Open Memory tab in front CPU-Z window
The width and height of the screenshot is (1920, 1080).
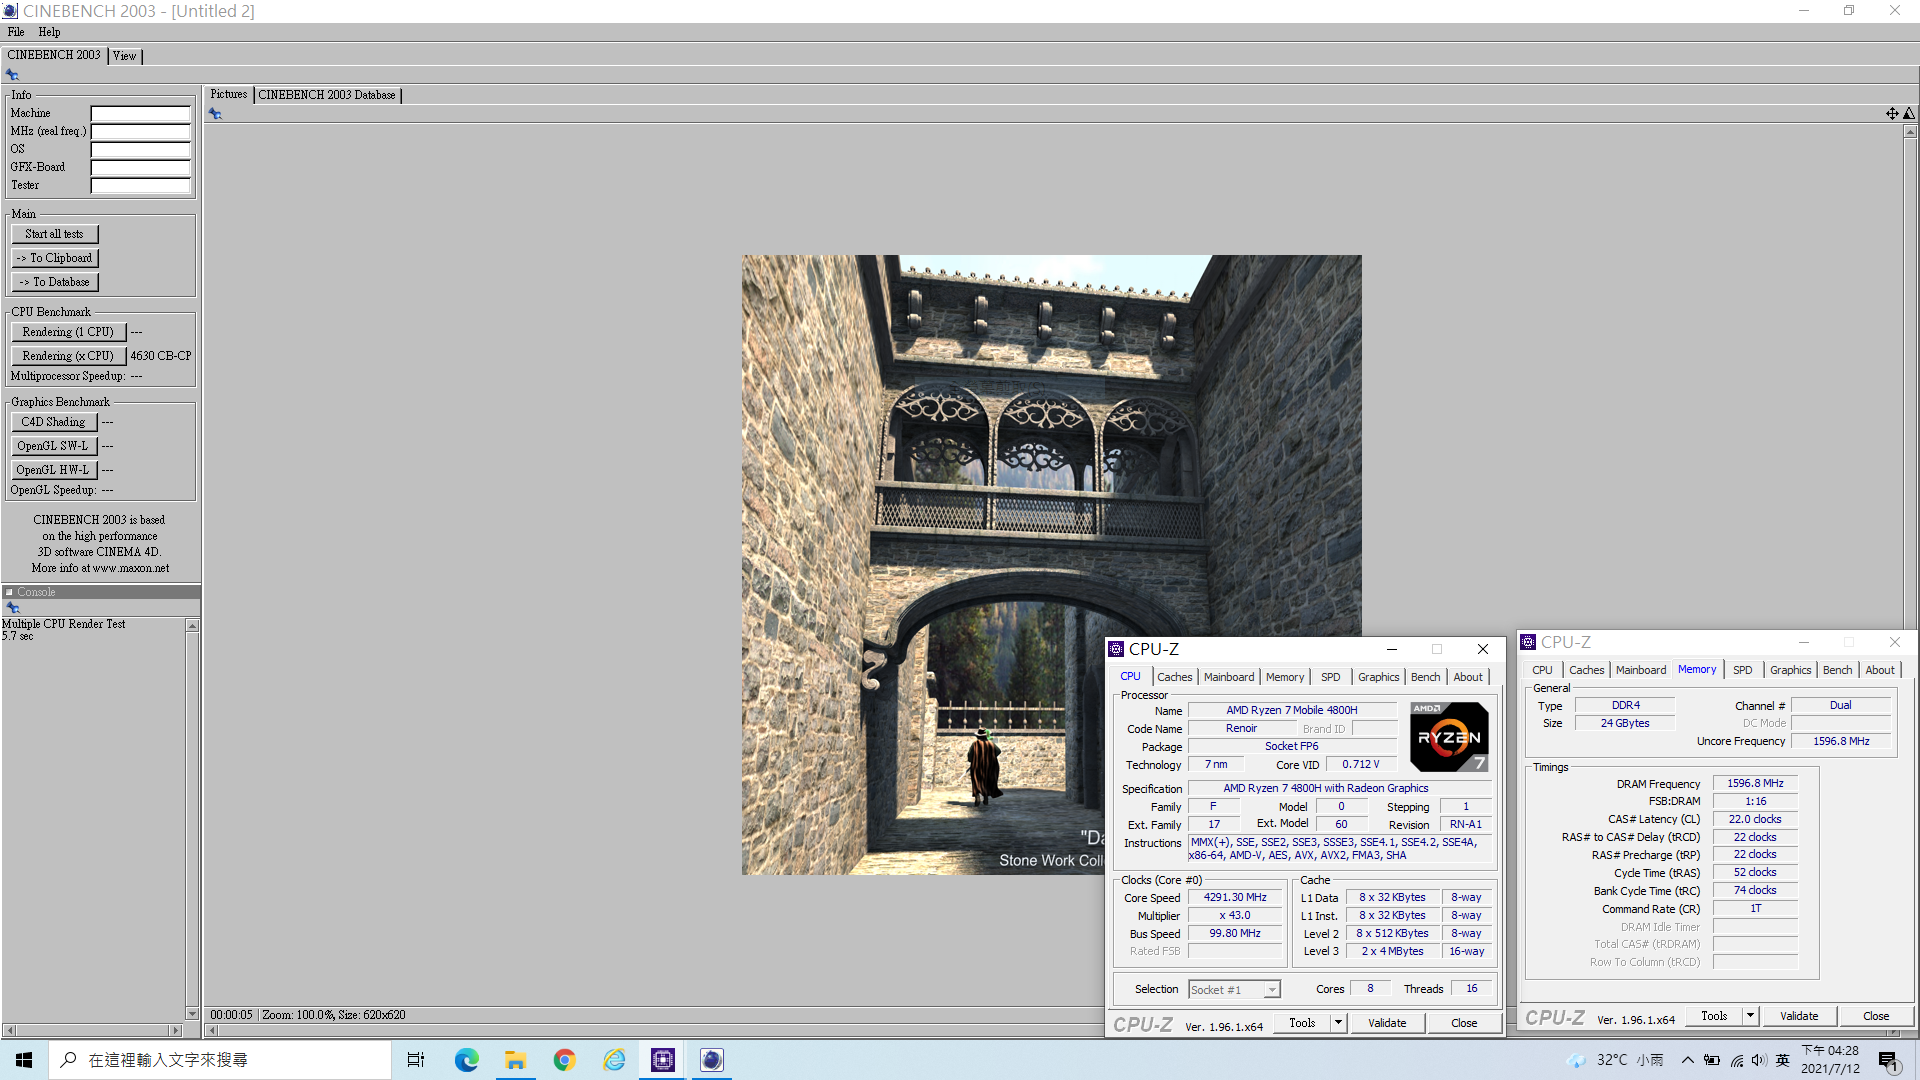click(x=1285, y=677)
